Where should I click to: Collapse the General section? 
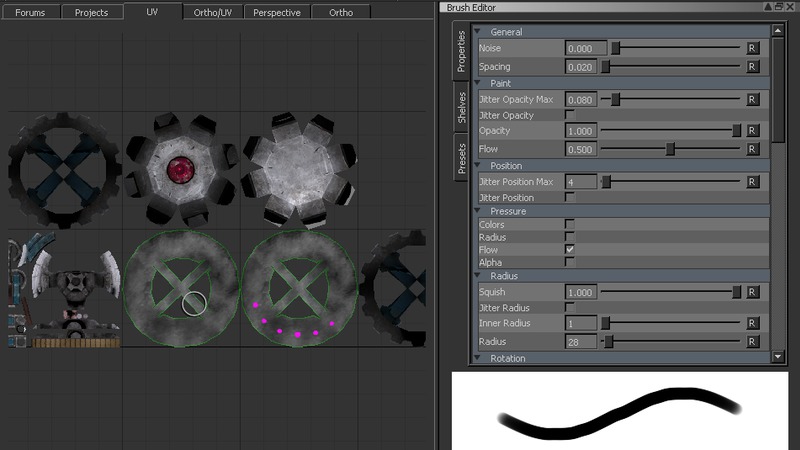pyautogui.click(x=483, y=32)
